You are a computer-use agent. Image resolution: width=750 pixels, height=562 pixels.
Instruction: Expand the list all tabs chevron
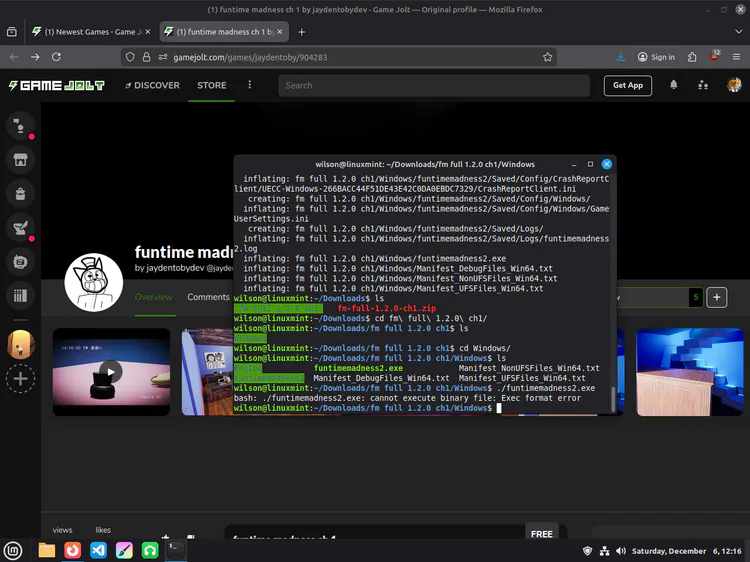pyautogui.click(x=739, y=32)
